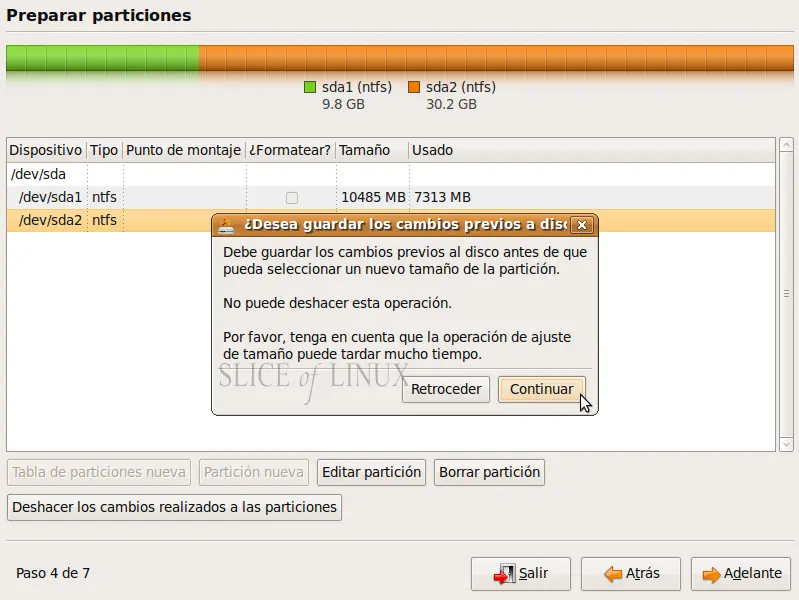Toggle the format checkbox for /dev/sda1
799x600 pixels.
pyautogui.click(x=291, y=197)
